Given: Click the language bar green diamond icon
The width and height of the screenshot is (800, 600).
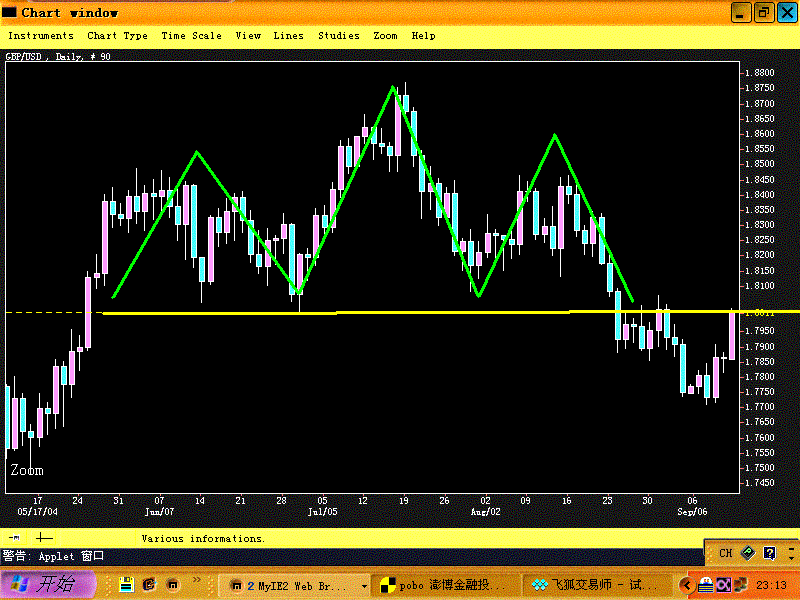Looking at the screenshot, I should (x=747, y=553).
